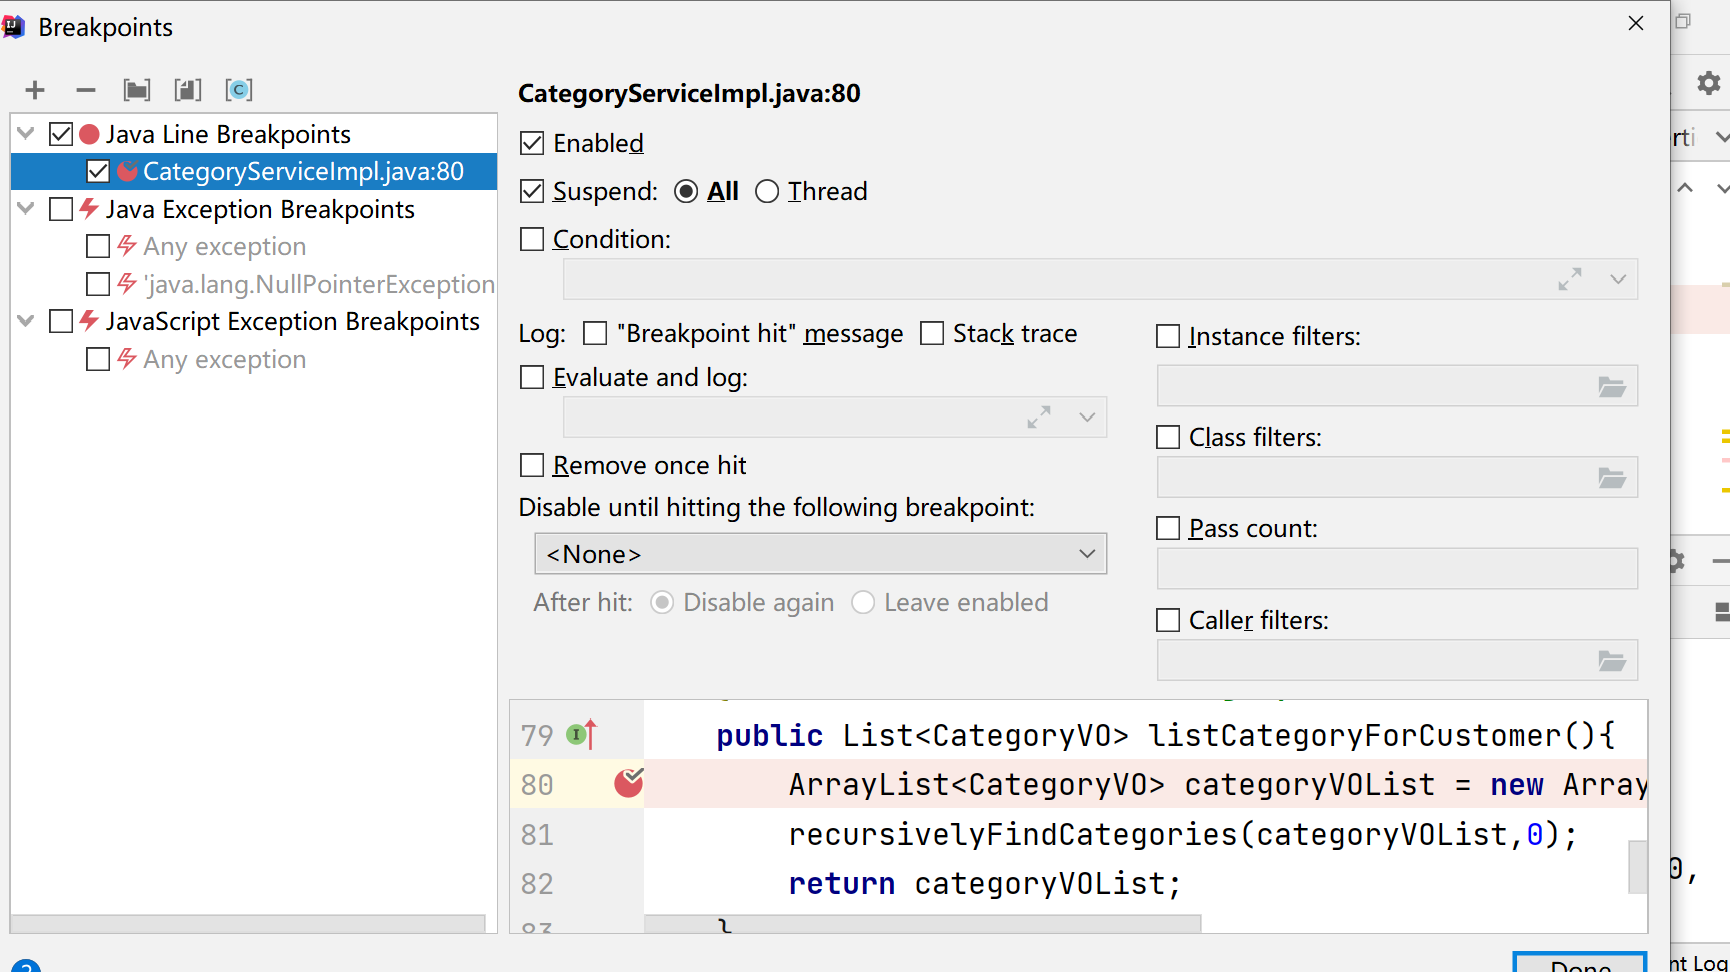Click the Class filters folder icon
This screenshot has width=1730, height=972.
[x=1611, y=478]
